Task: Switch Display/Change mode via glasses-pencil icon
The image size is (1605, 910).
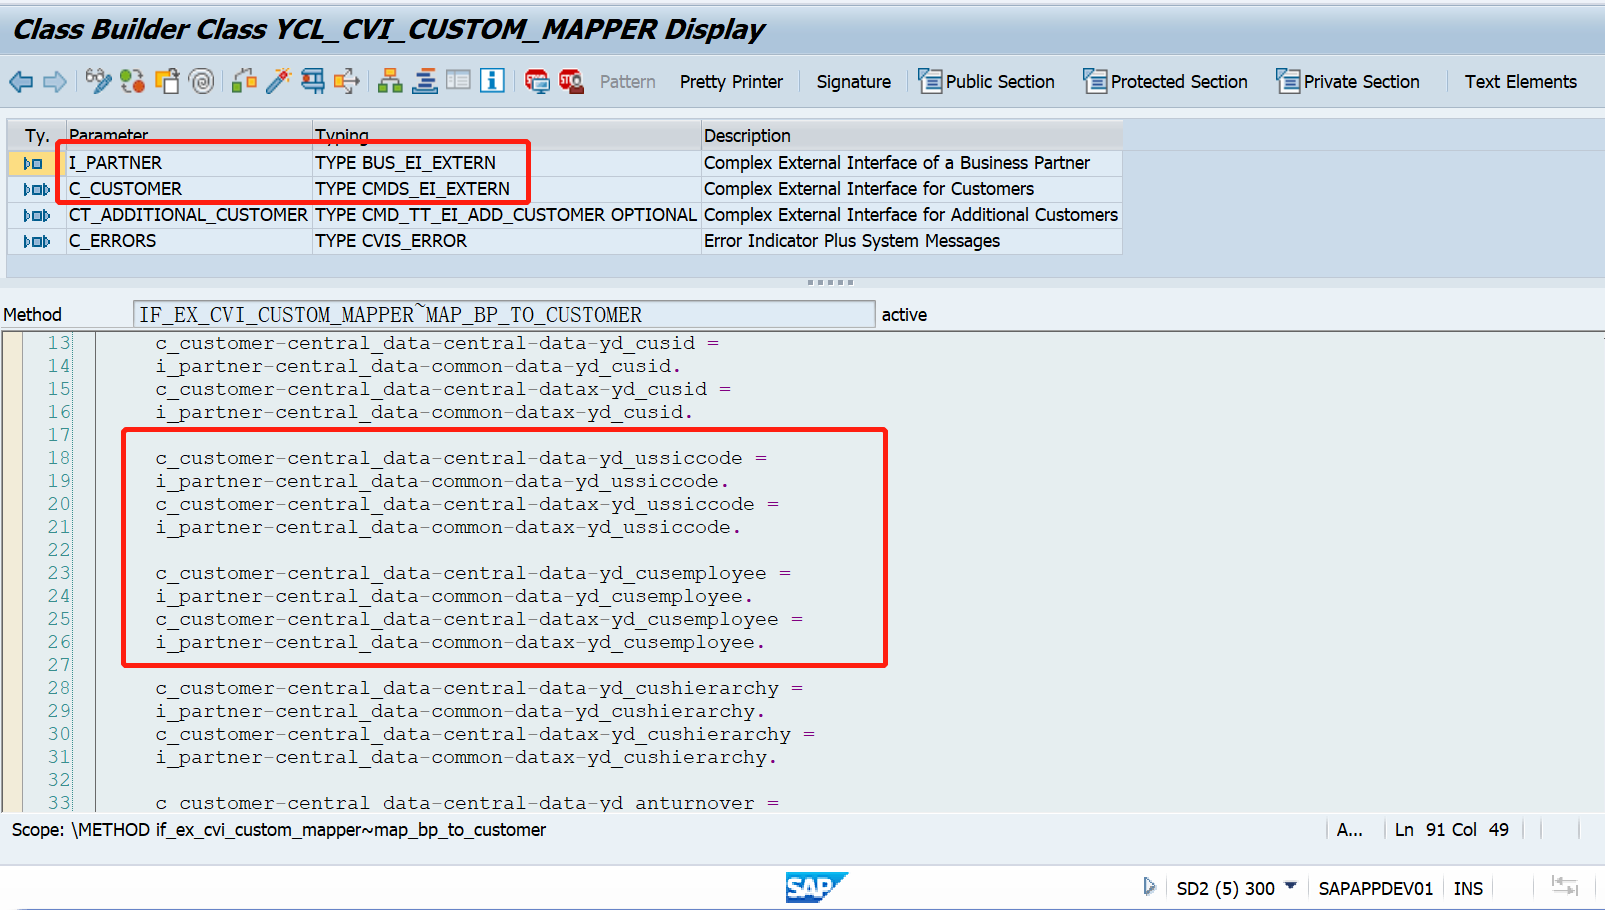Action: tap(98, 81)
